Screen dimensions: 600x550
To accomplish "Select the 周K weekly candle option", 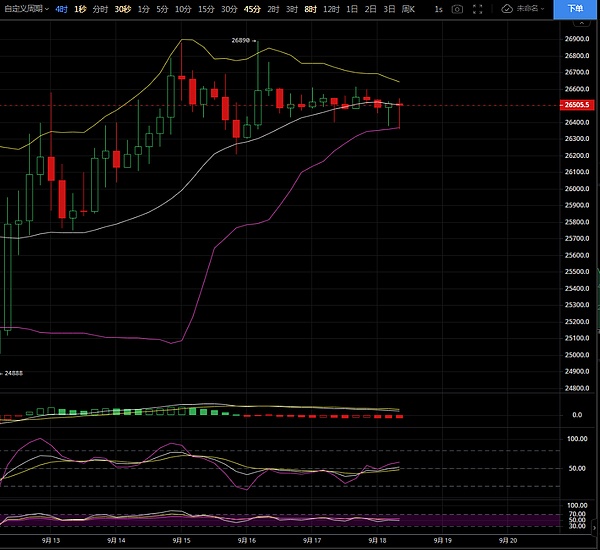I will coord(408,8).
